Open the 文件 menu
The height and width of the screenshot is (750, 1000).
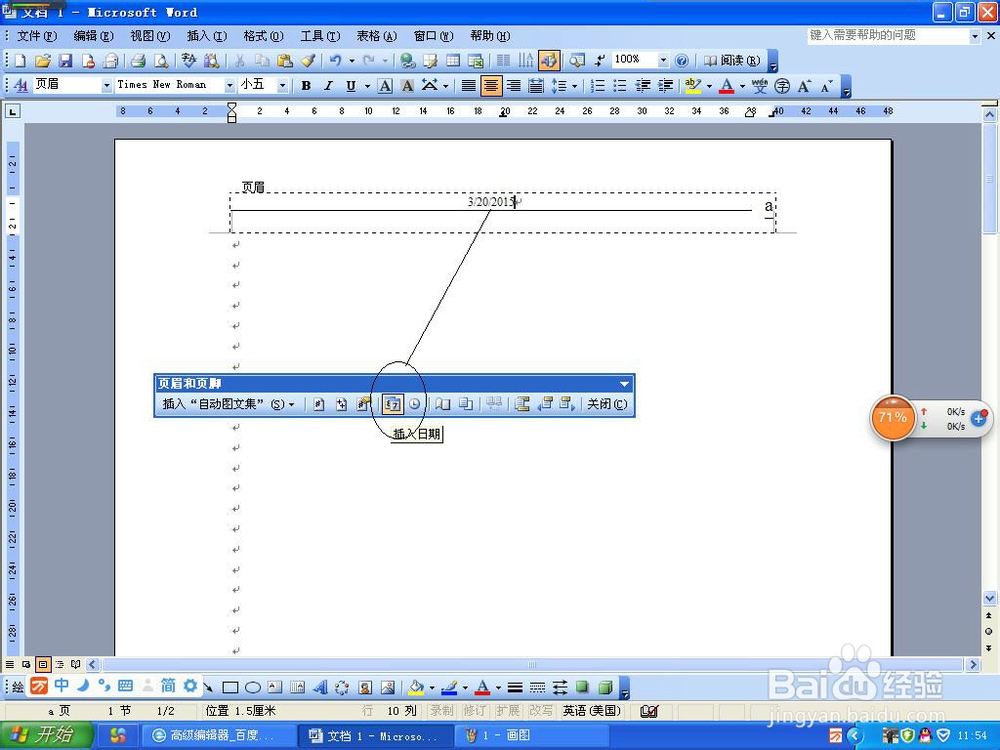pyautogui.click(x=36, y=36)
